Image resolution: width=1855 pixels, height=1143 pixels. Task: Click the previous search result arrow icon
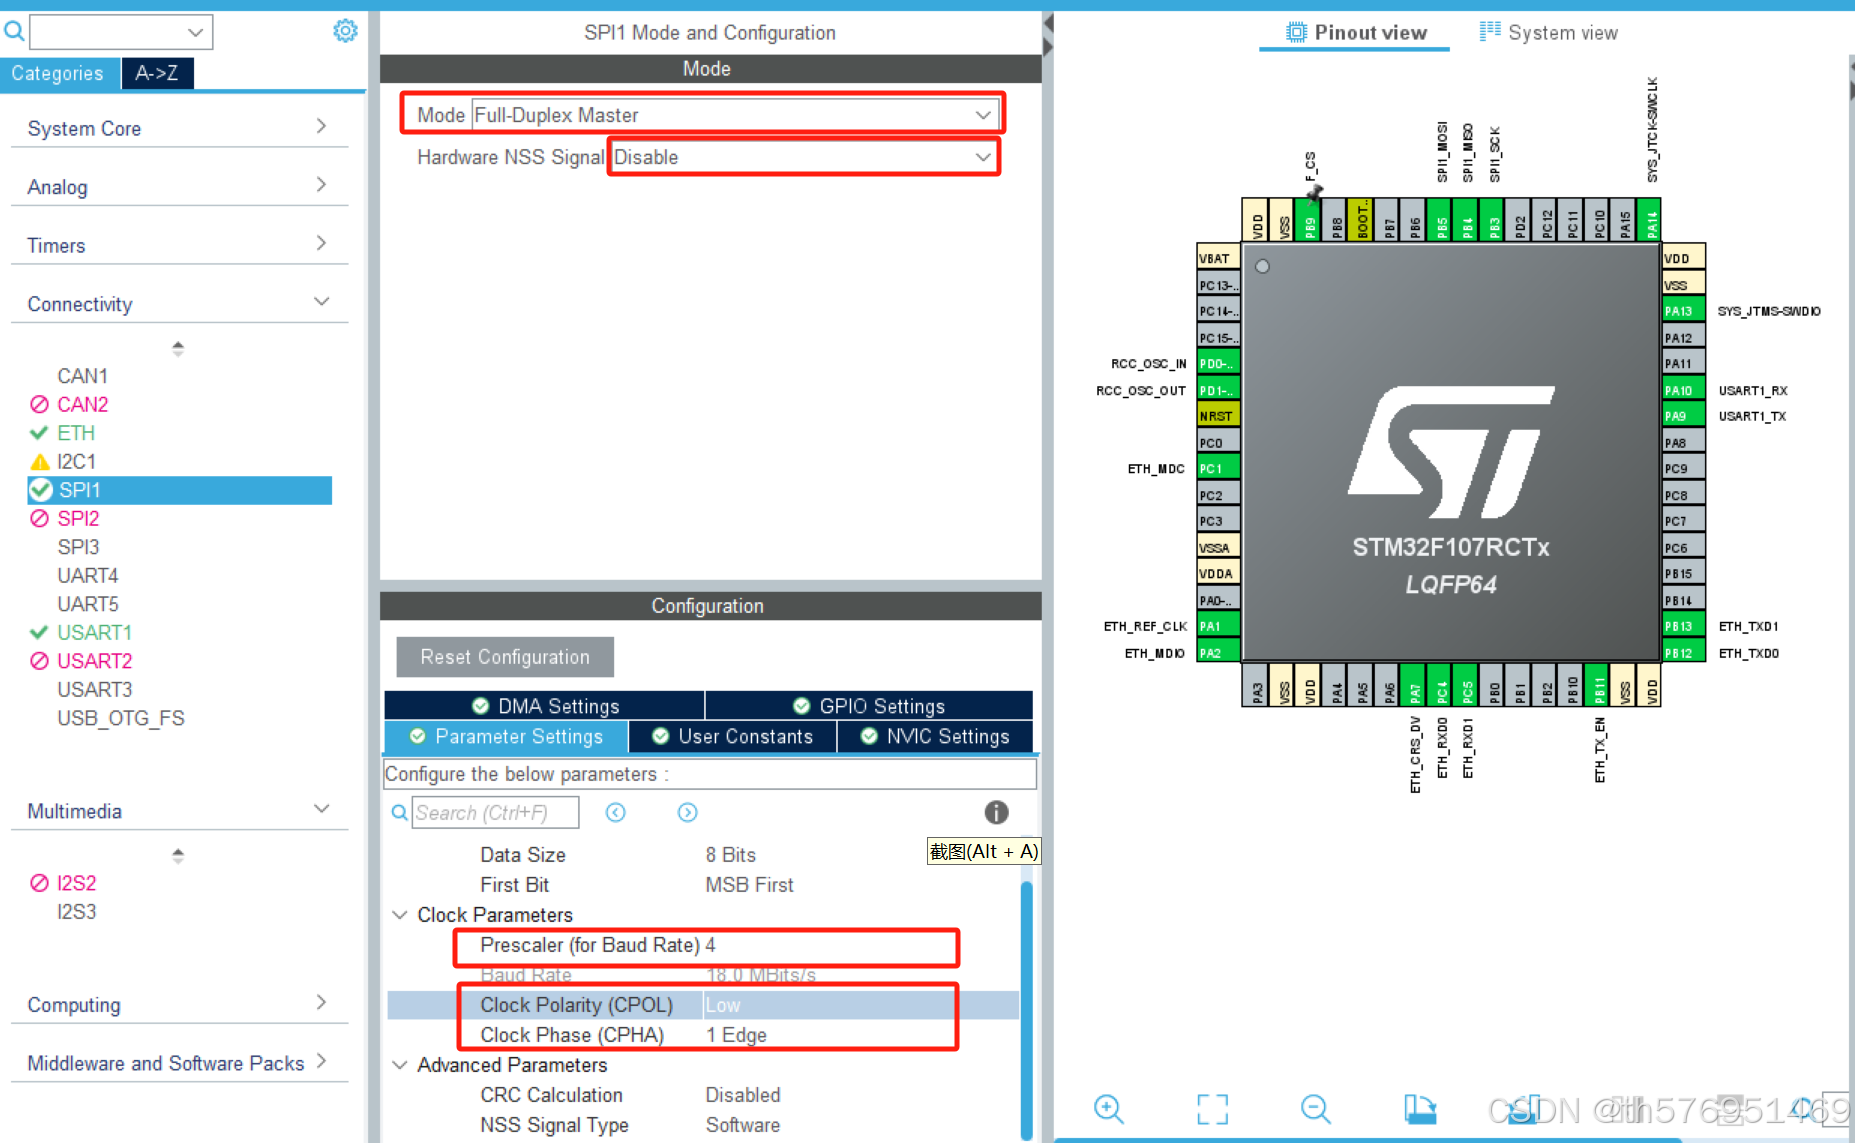pyautogui.click(x=615, y=812)
